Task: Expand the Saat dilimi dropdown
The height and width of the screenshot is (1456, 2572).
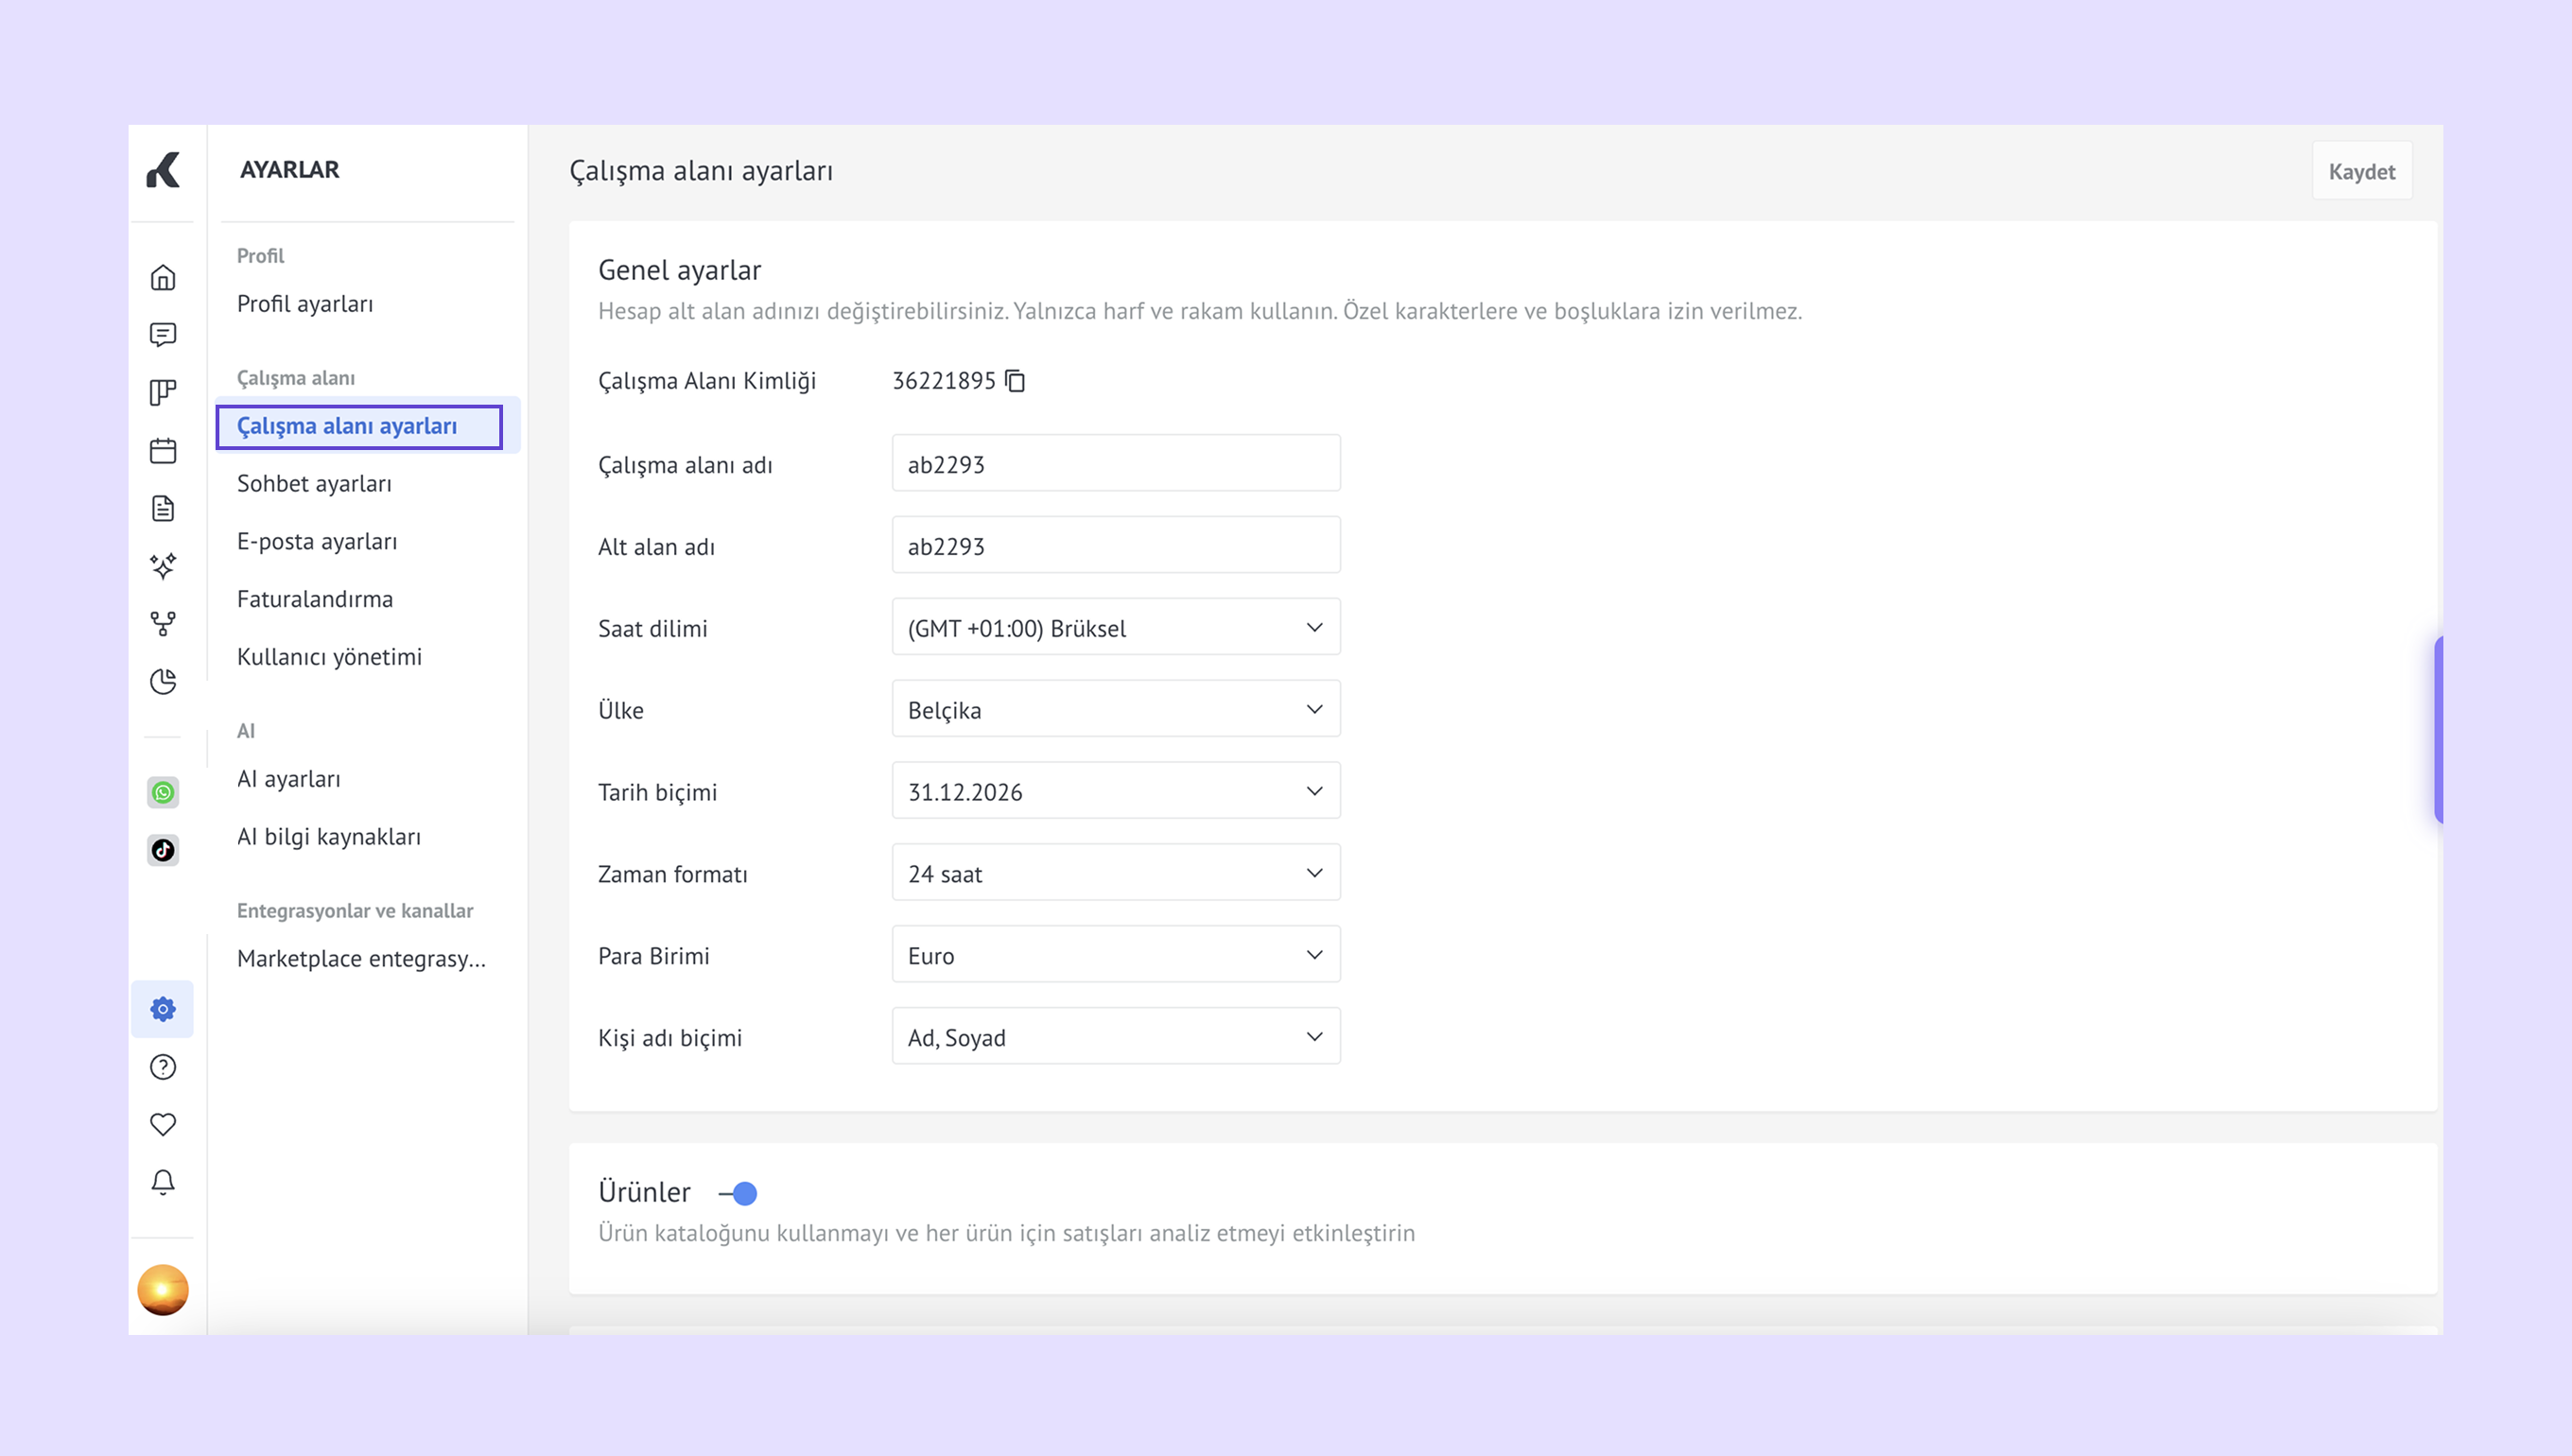Action: point(1115,628)
